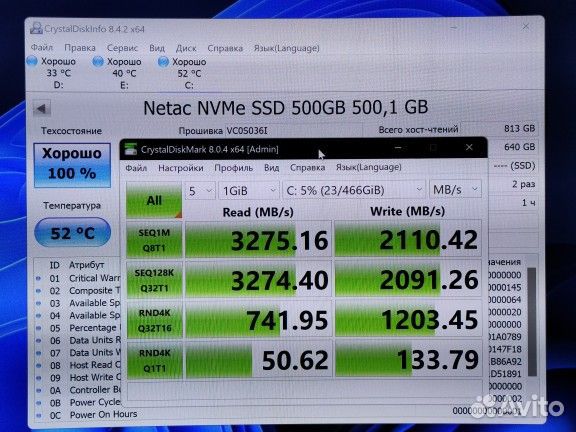
Task: Click SEQ1M read result 3275.16
Action: point(259,240)
